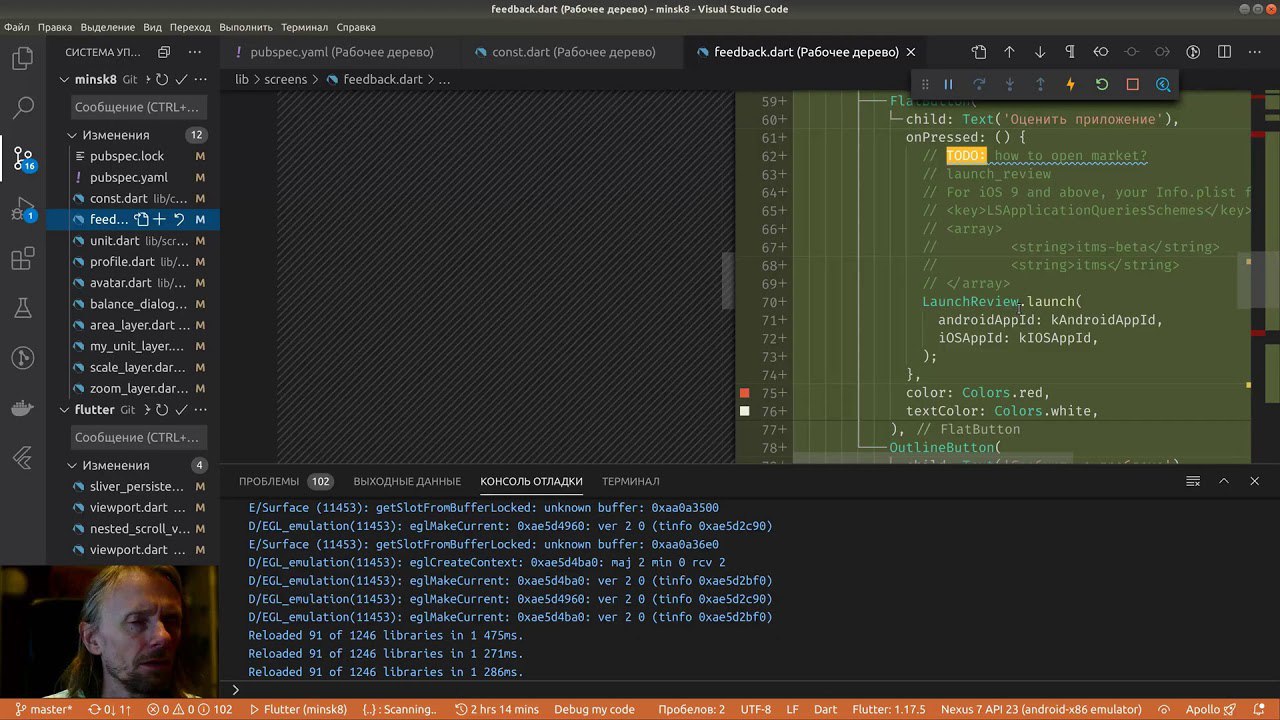Click the Step Over debug button
Image resolution: width=1280 pixels, height=720 pixels.
pos(979,85)
